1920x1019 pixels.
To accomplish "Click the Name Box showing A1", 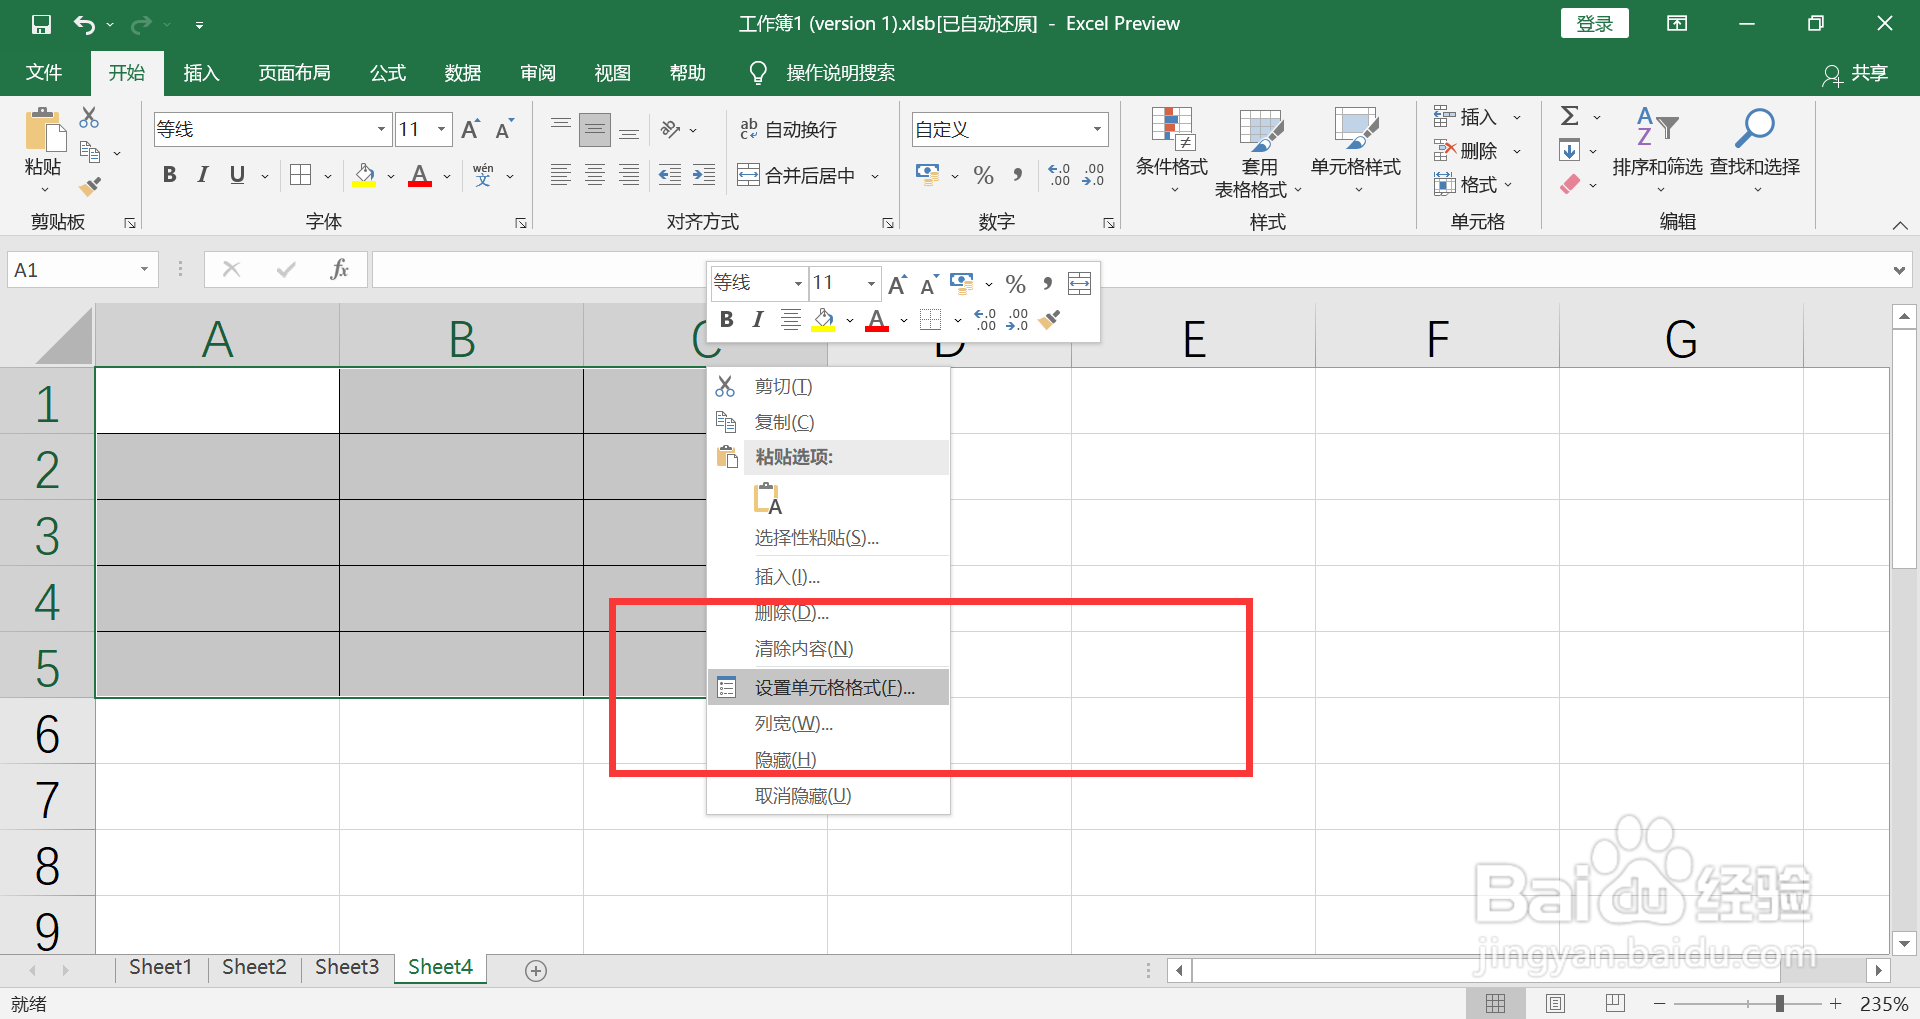I will tap(72, 269).
